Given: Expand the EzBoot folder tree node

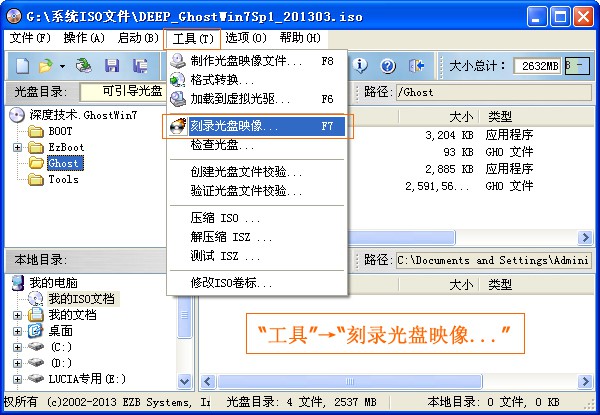Looking at the screenshot, I should (x=18, y=147).
